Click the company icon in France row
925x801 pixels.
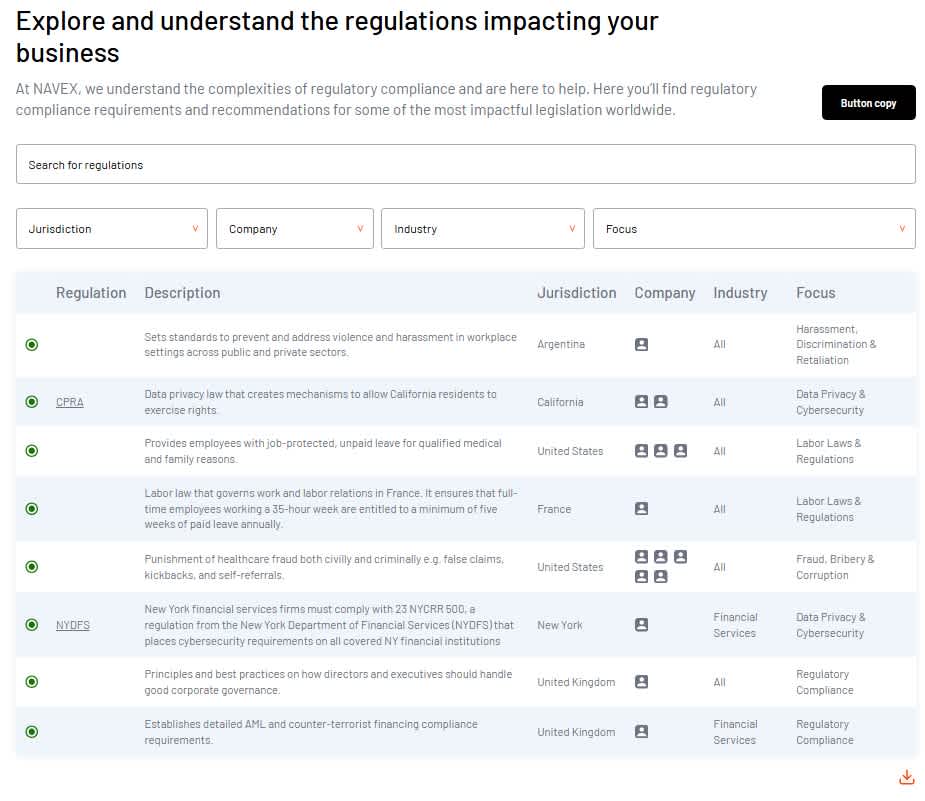(641, 508)
